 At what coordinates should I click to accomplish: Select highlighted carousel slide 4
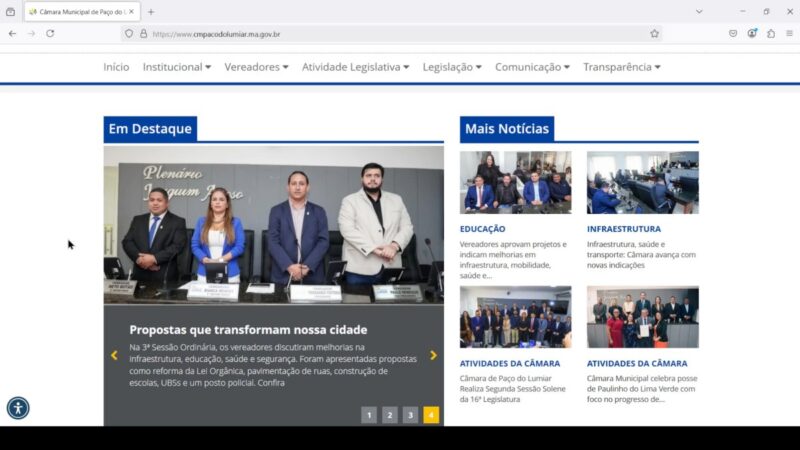pyautogui.click(x=431, y=415)
